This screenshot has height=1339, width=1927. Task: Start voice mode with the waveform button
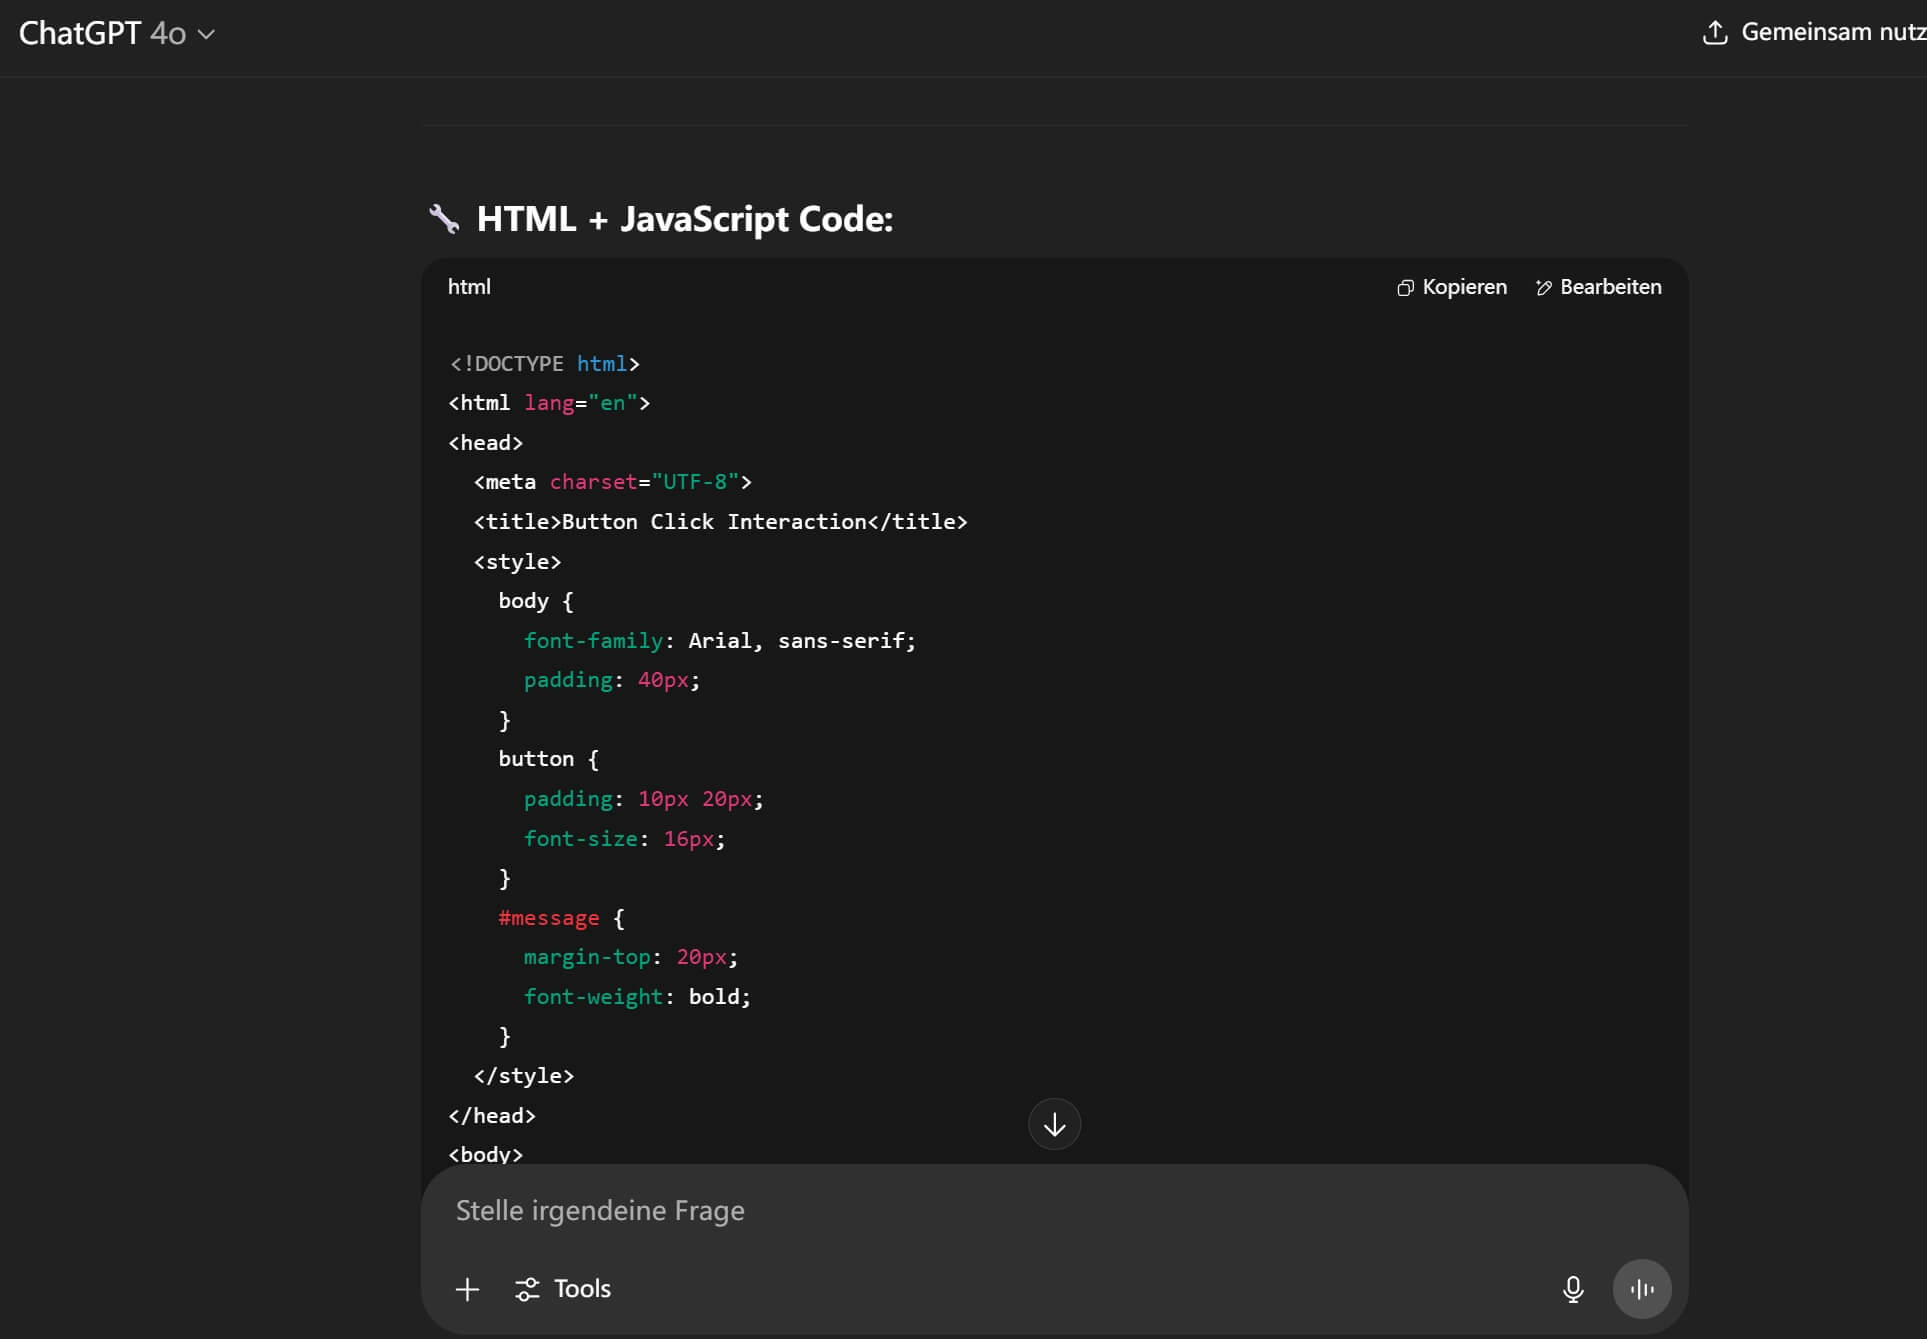coord(1641,1289)
